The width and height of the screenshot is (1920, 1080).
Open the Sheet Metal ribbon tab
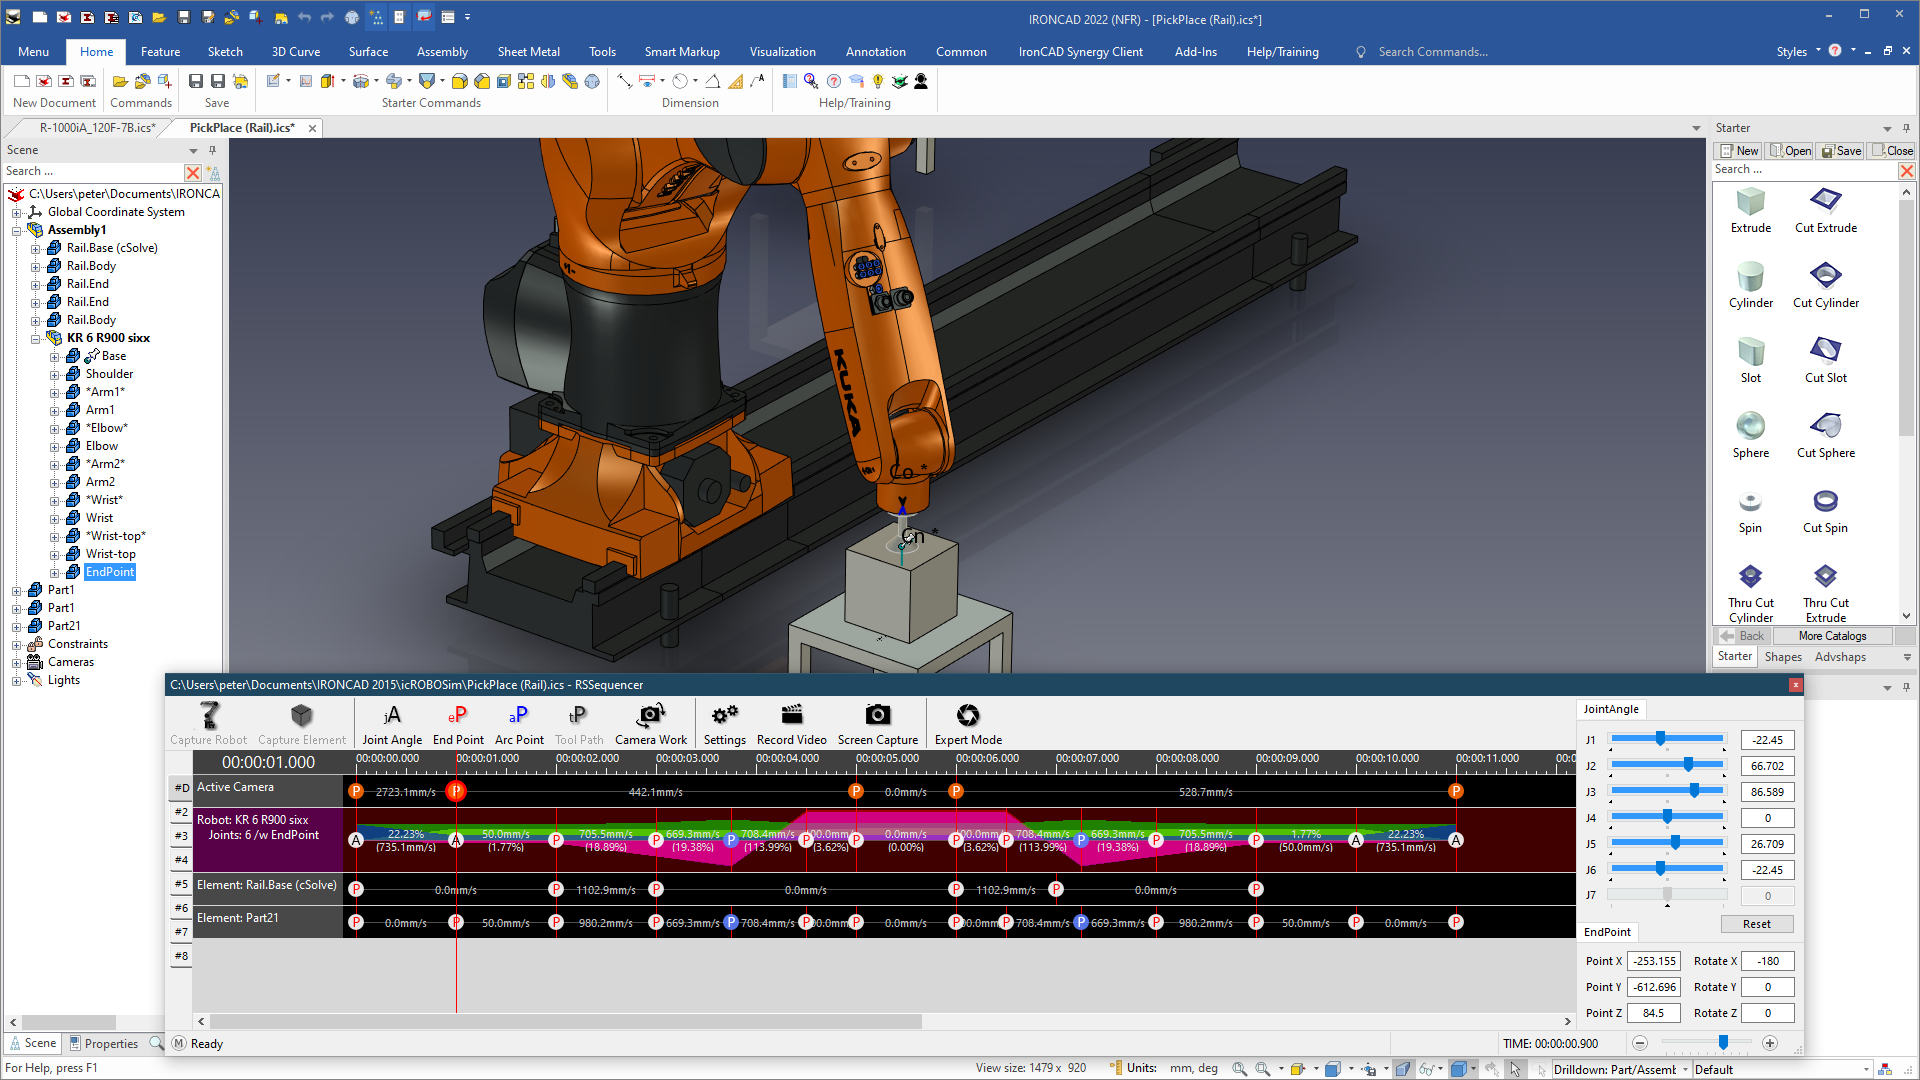(528, 52)
